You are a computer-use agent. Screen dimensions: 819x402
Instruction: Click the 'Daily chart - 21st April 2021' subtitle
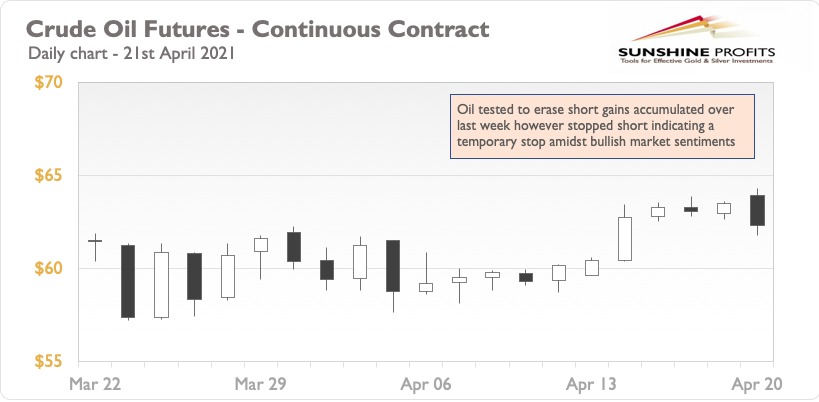[x=132, y=53]
